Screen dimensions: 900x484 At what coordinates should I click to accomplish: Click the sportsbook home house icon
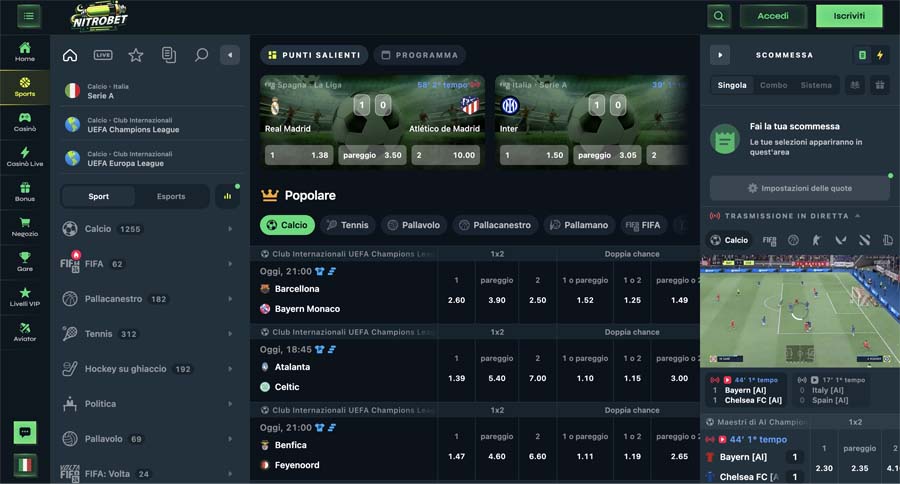[70, 55]
